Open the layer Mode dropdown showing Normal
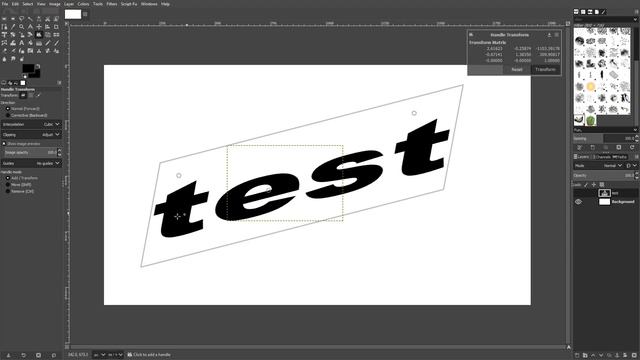This screenshot has height=360, width=640. [x=598, y=166]
